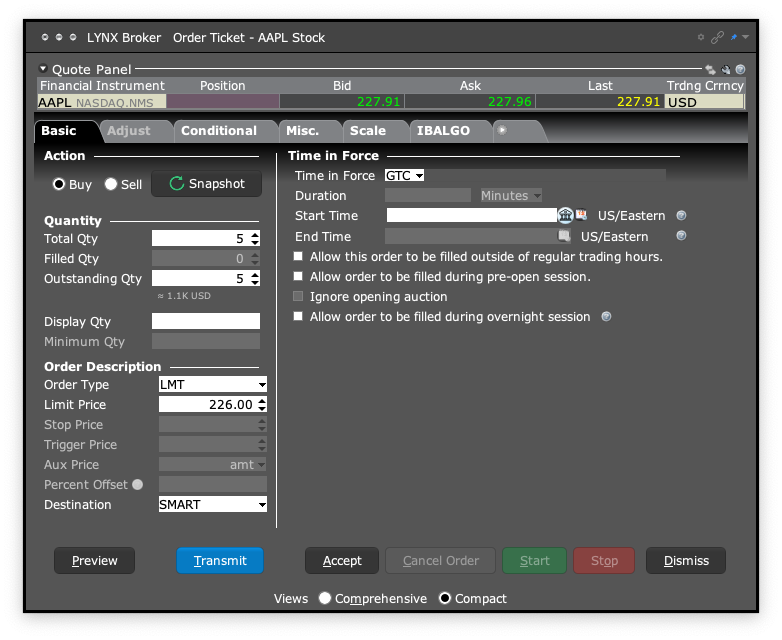The image size is (782, 640).
Task: Collapse the Quote Panel section
Action: coord(43,68)
